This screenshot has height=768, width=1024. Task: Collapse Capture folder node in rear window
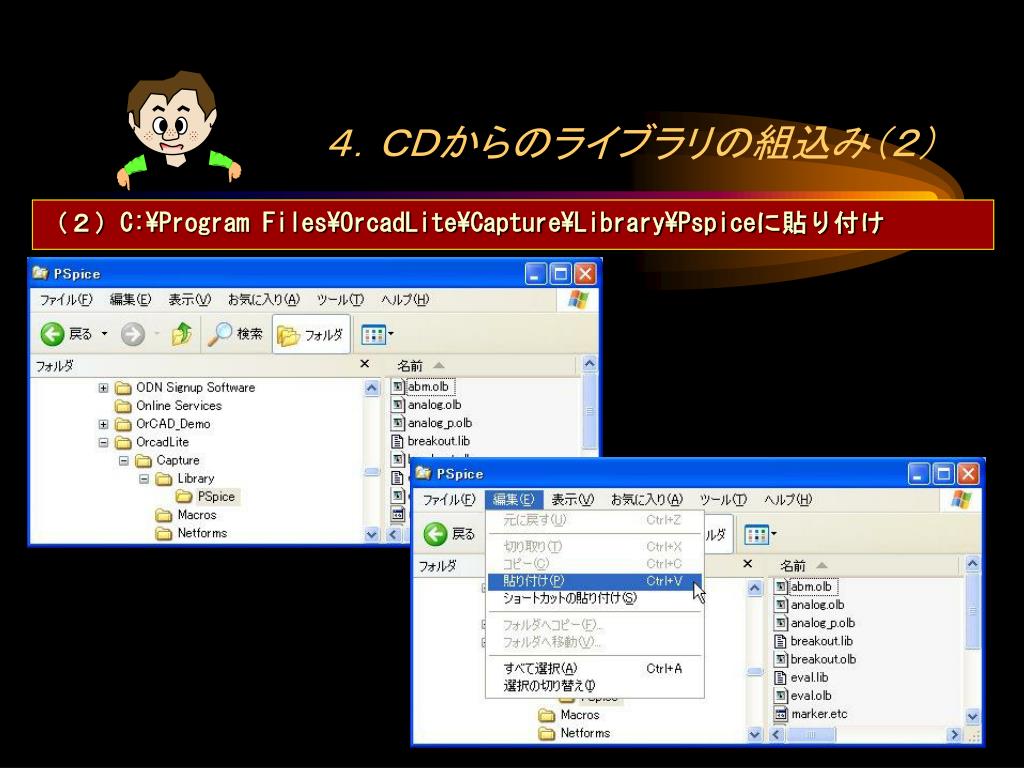123,460
